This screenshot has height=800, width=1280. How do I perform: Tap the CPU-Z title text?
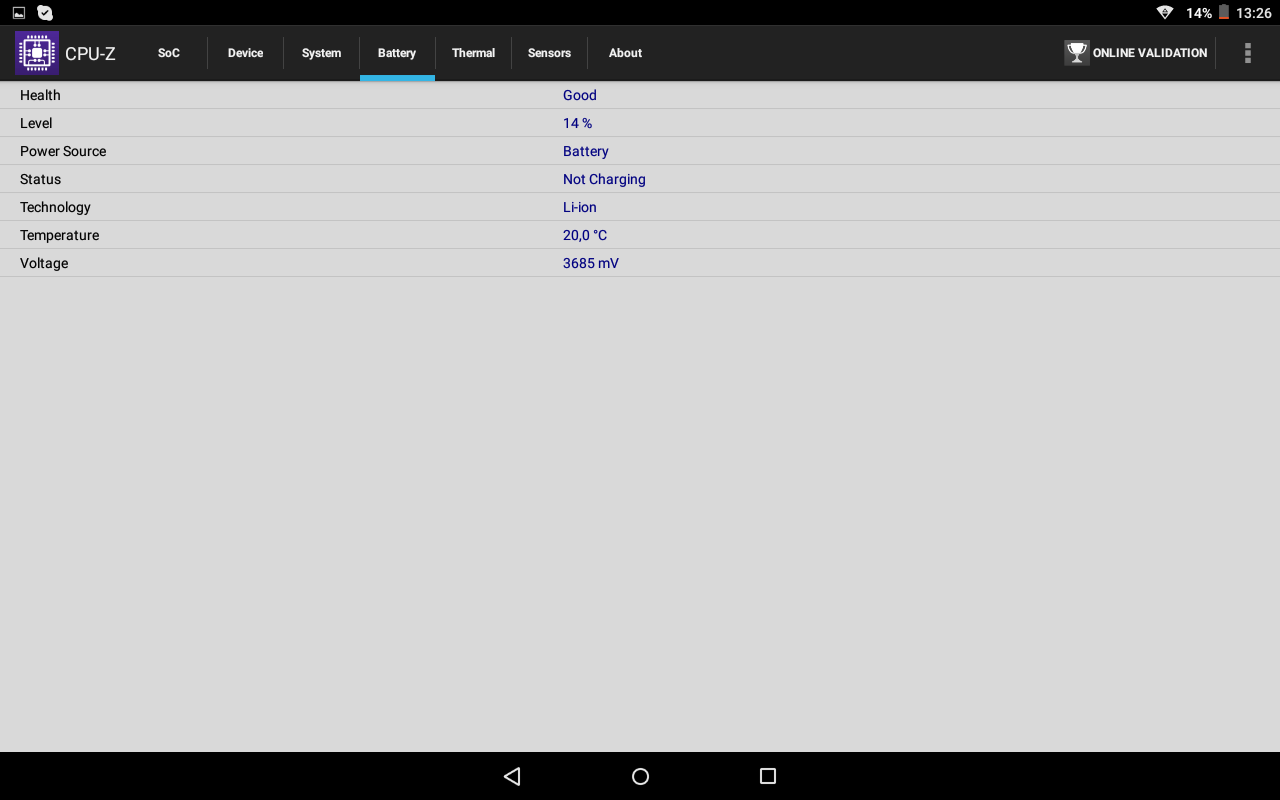pyautogui.click(x=90, y=54)
